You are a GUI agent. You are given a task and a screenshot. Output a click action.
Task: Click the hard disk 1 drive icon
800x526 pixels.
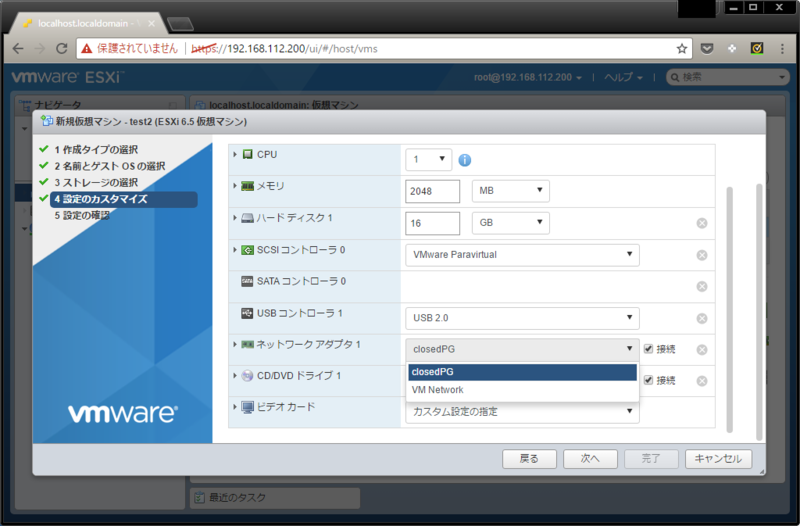247,218
